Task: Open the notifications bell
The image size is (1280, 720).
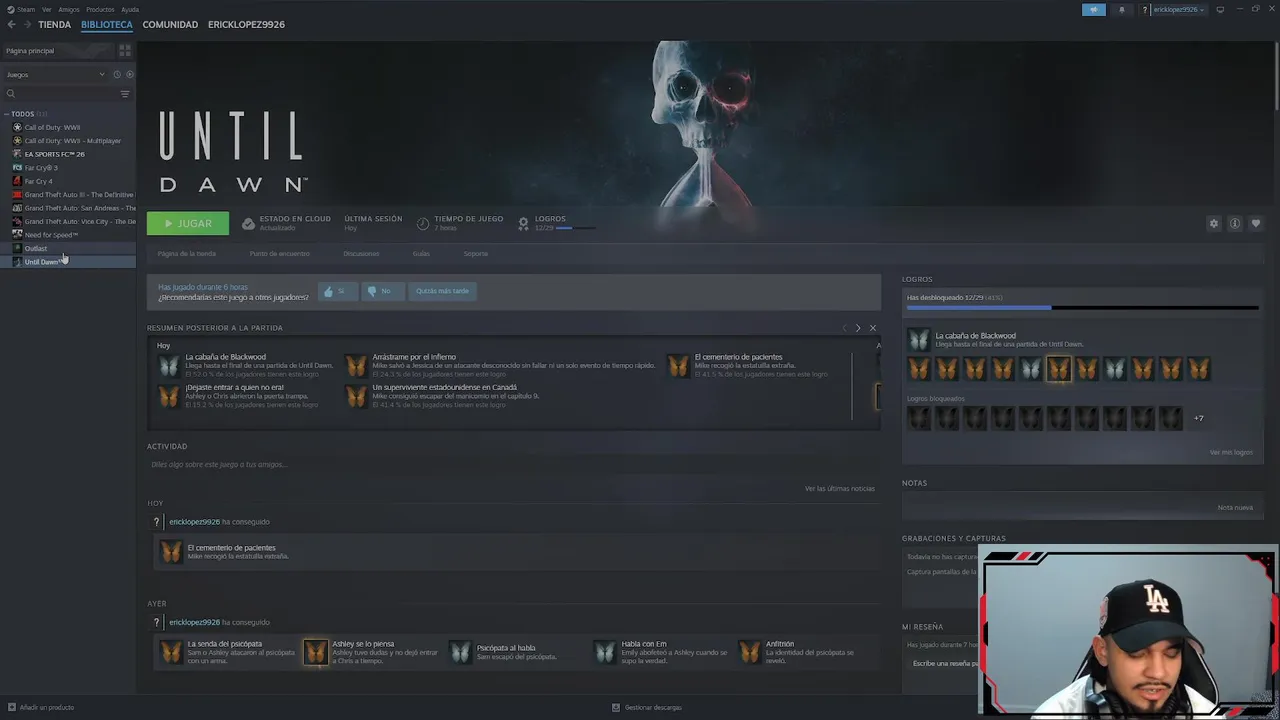Action: tap(1121, 9)
